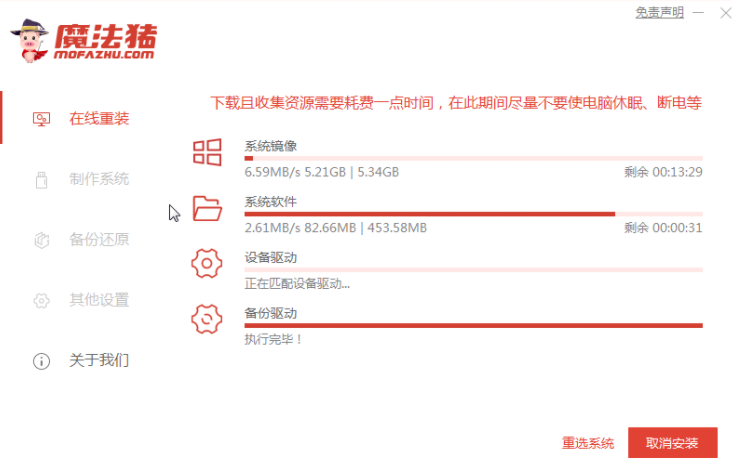Open the 免责声明 disclaimer link
Screen dimensions: 732x466
[x=660, y=12]
